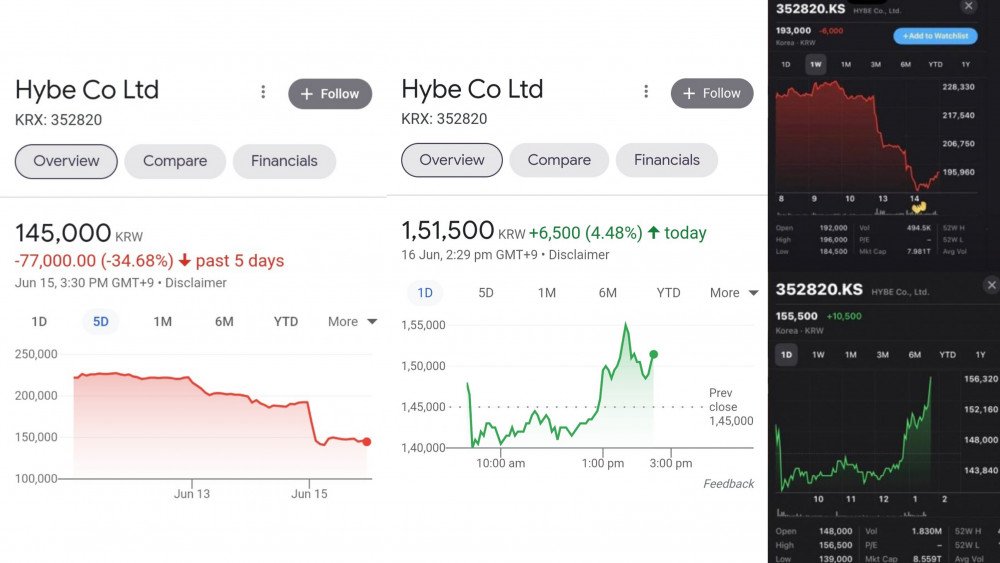Expand the More dropdown in middle chart ranges

[x=734, y=293]
